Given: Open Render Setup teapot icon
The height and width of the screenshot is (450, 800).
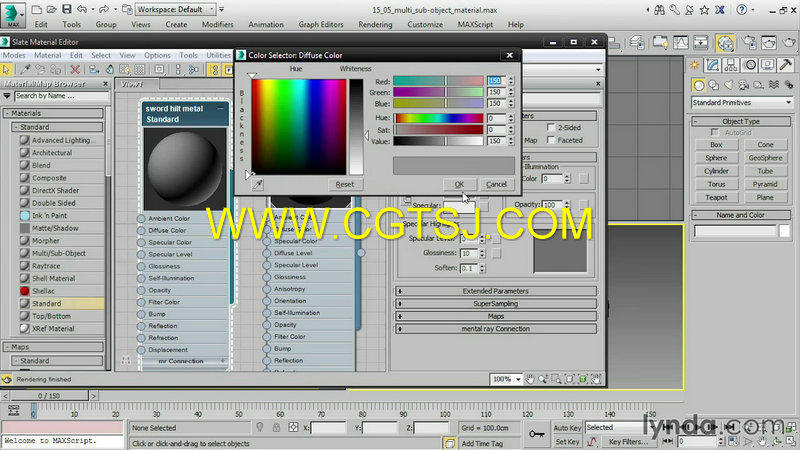Looking at the screenshot, I should (x=749, y=43).
